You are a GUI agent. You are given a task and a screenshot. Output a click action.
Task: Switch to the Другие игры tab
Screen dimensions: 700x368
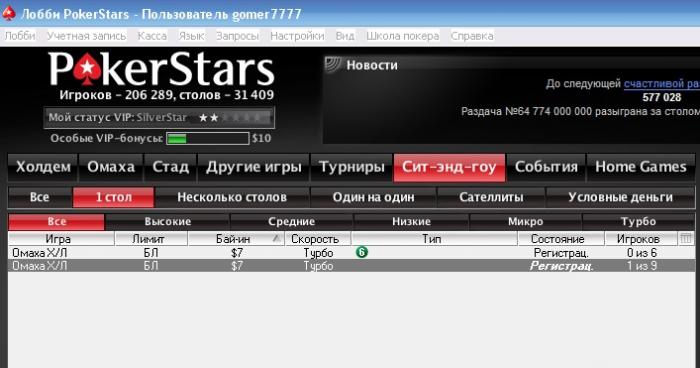(253, 167)
